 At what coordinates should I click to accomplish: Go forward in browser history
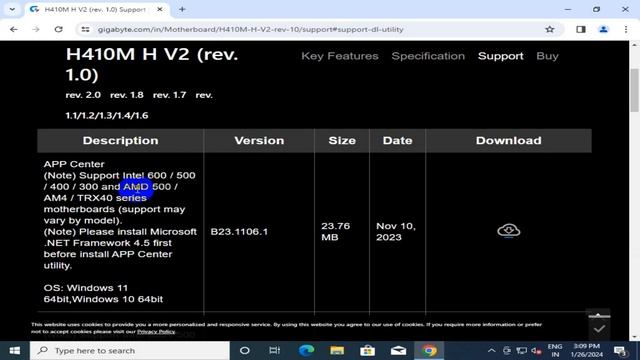click(36, 29)
